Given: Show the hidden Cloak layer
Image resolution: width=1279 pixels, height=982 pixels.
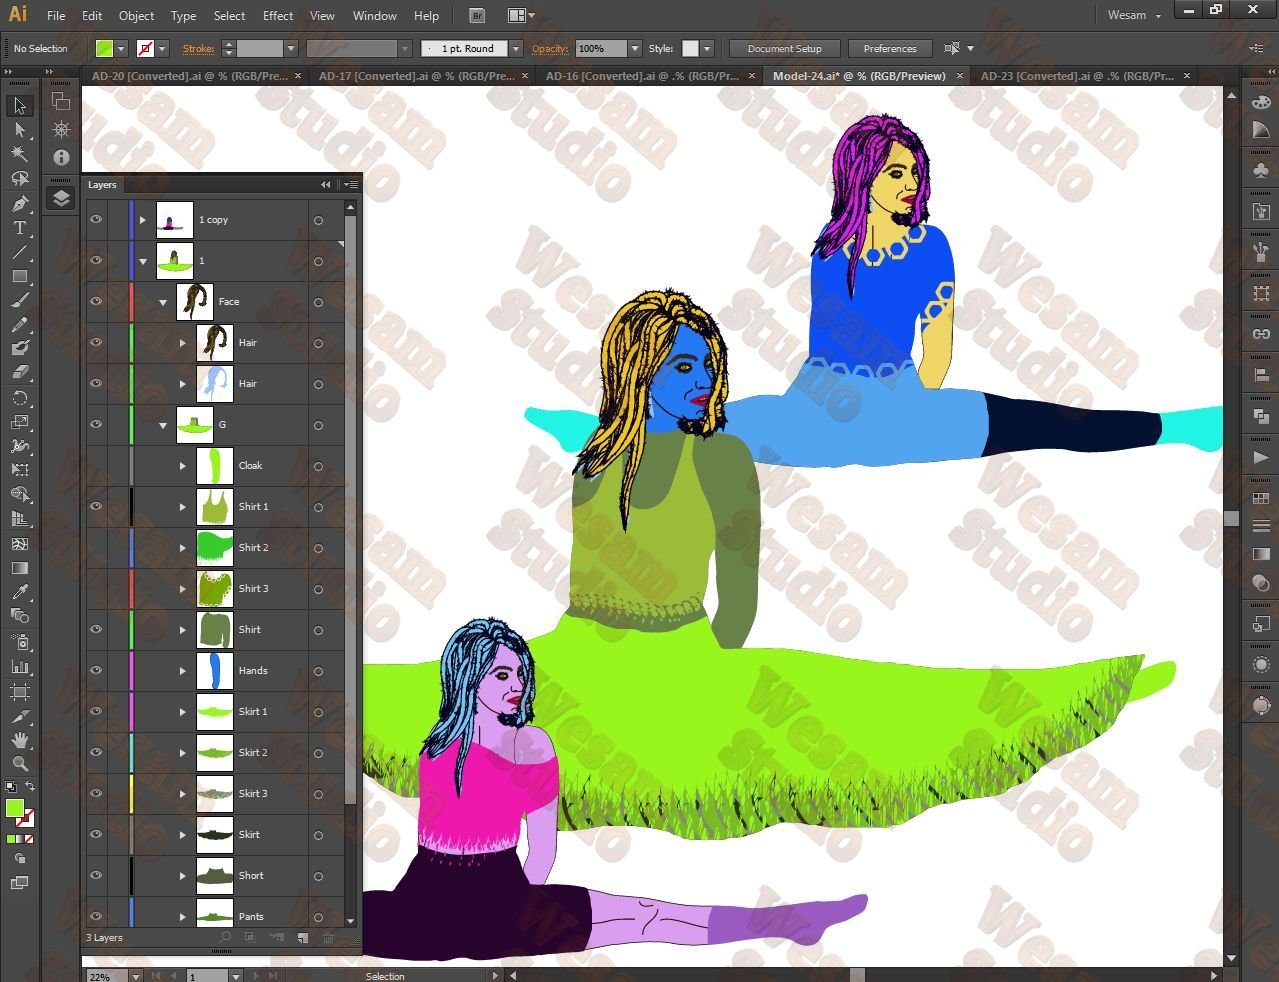Looking at the screenshot, I should coord(96,465).
